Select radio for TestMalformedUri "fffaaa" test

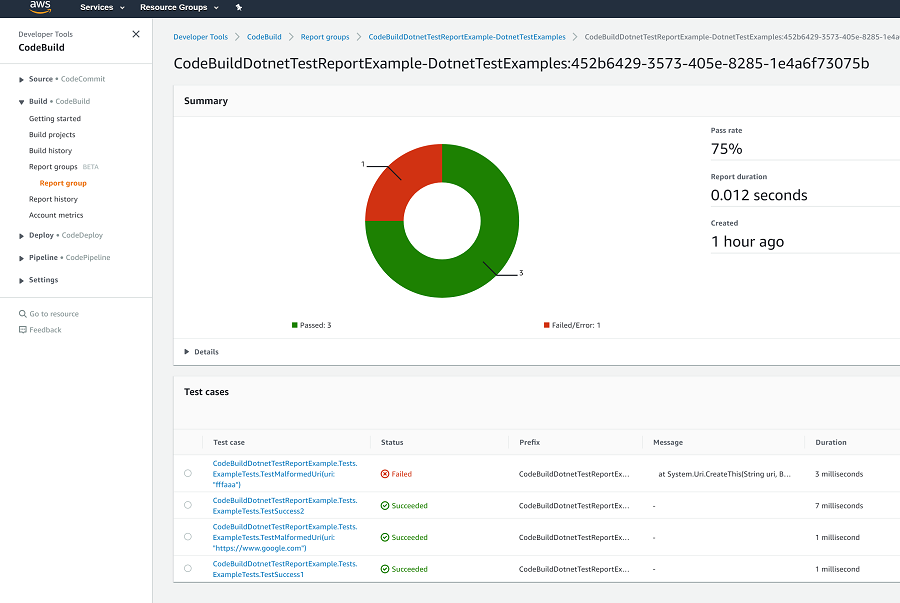[188, 473]
